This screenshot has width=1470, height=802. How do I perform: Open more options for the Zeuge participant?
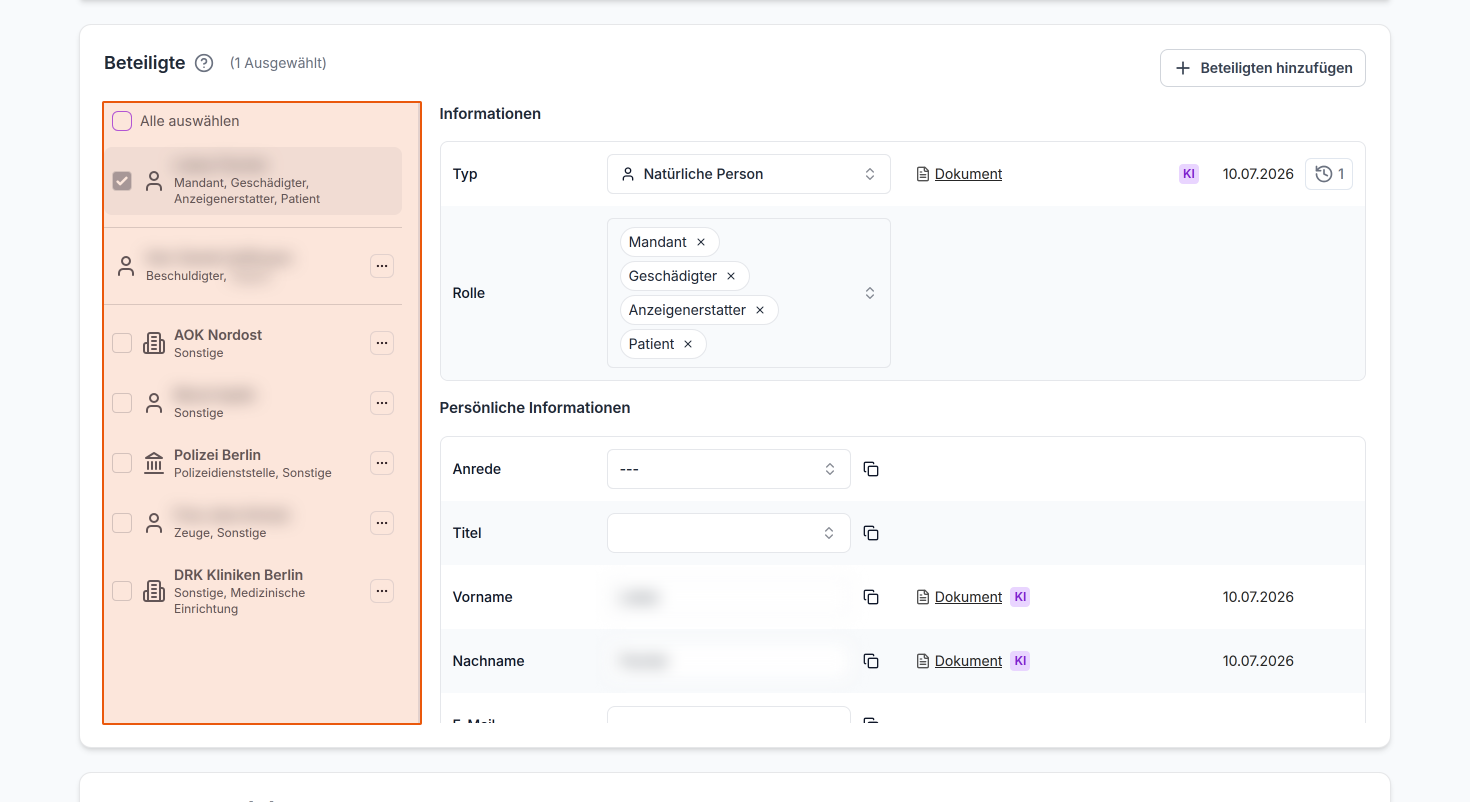click(382, 523)
